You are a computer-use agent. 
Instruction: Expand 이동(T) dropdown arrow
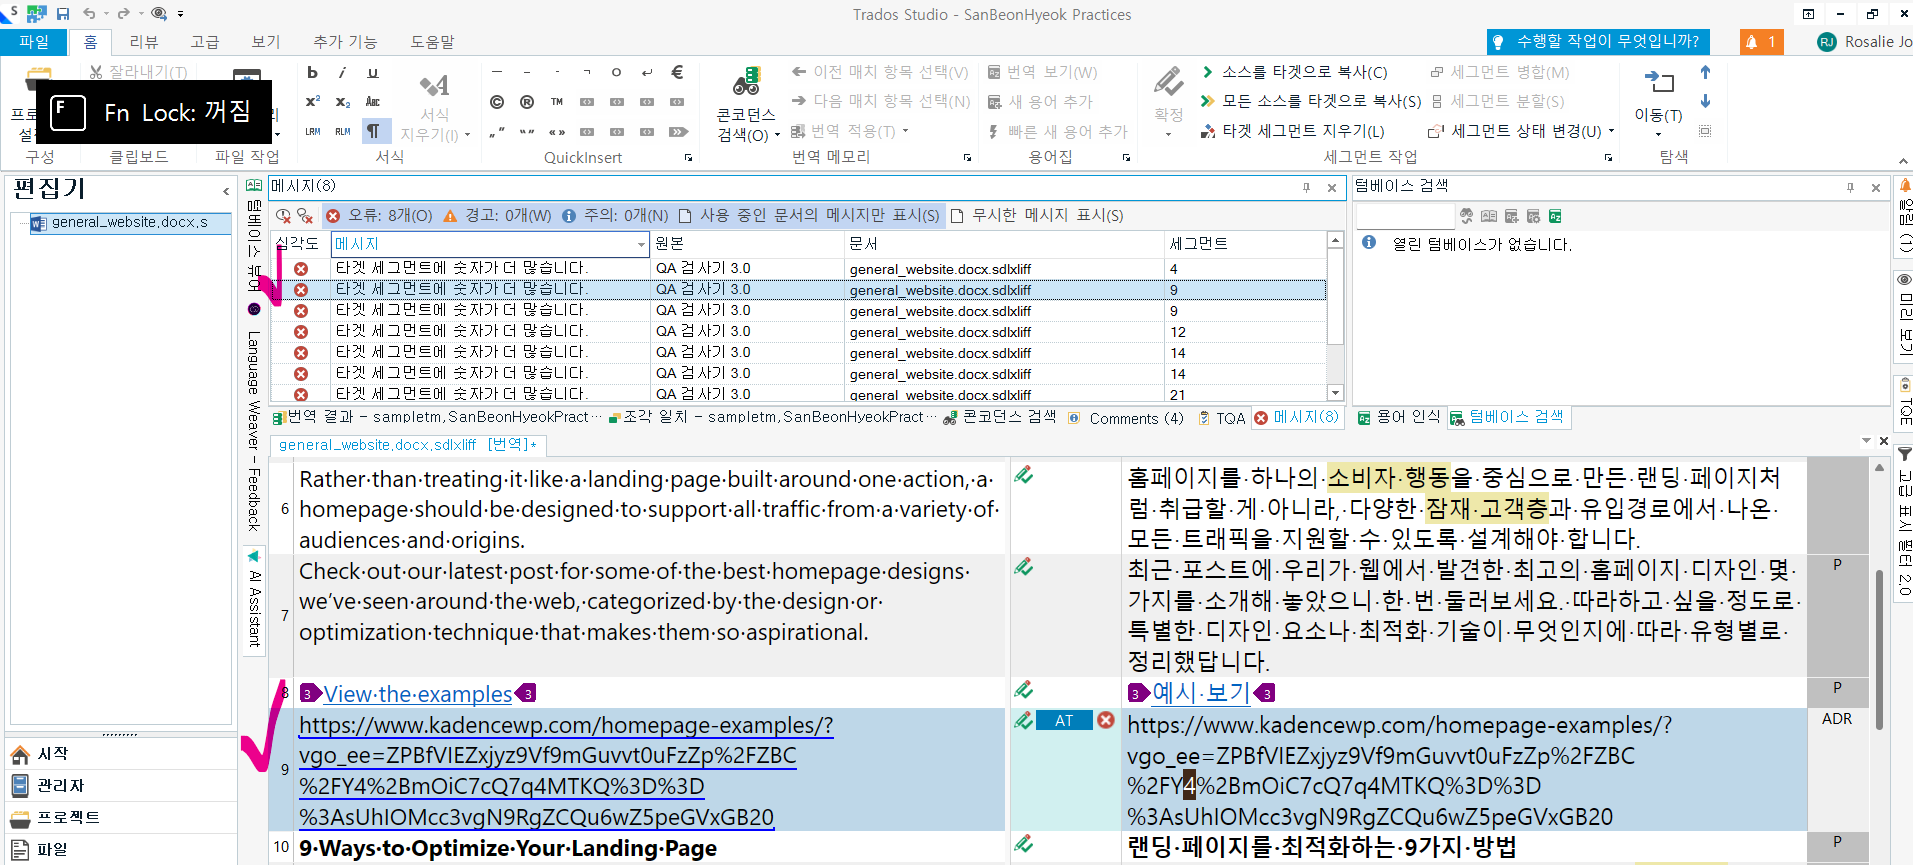coord(1658,135)
